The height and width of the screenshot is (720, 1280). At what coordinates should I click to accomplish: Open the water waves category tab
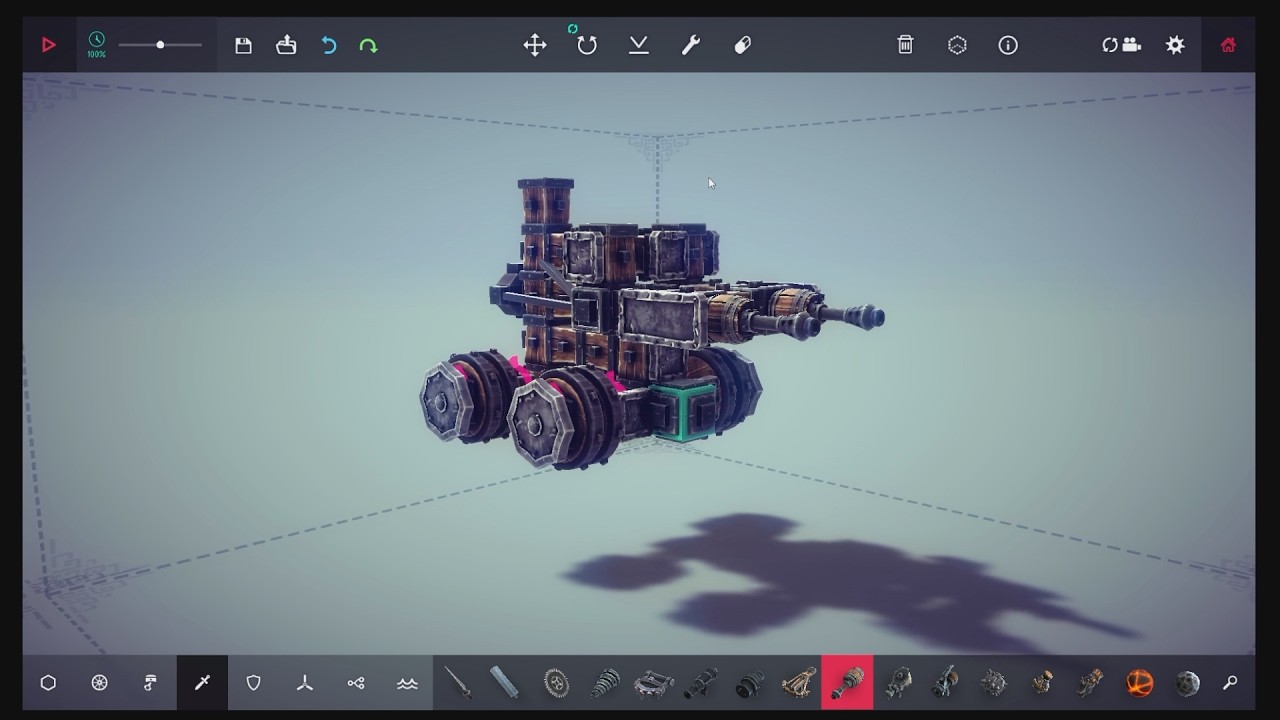tap(407, 683)
